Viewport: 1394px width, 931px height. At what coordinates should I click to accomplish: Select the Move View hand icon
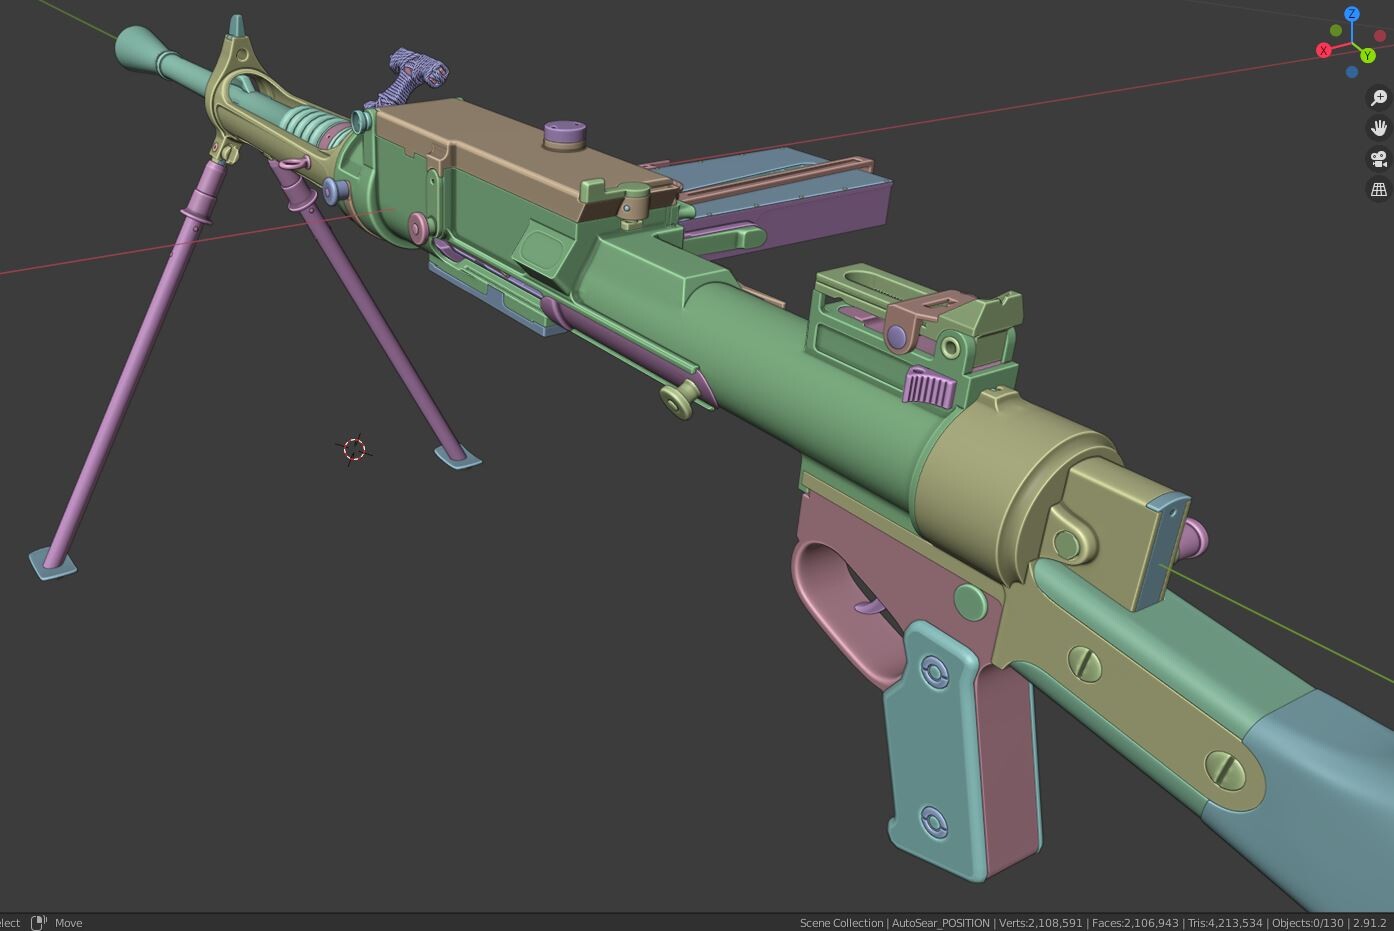1378,127
